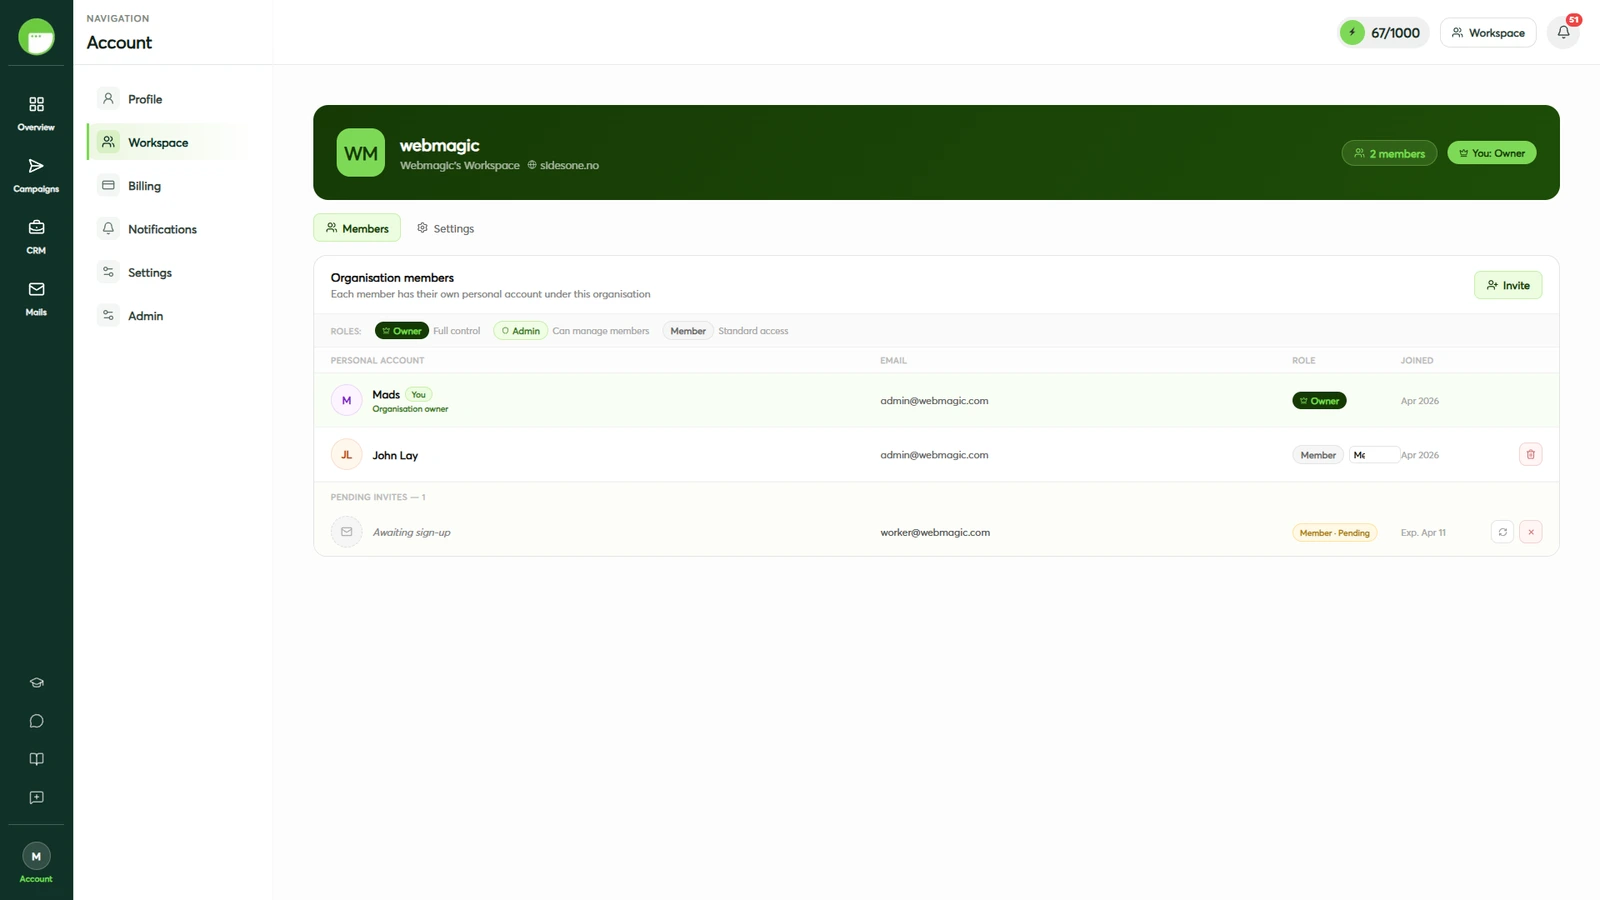
Task: Go to CRM in the left rail
Action: (36, 237)
